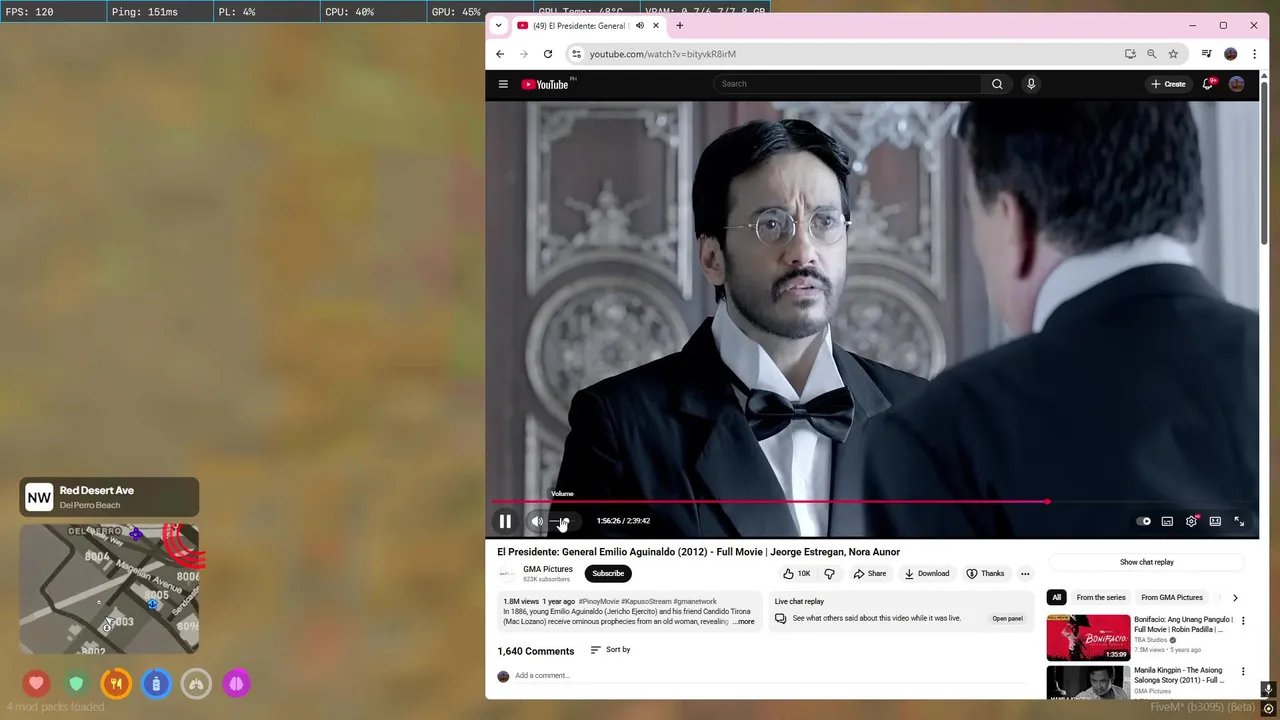Viewport: 1280px width, 720px height.
Task: Open the notifications bell
Action: tap(1208, 84)
